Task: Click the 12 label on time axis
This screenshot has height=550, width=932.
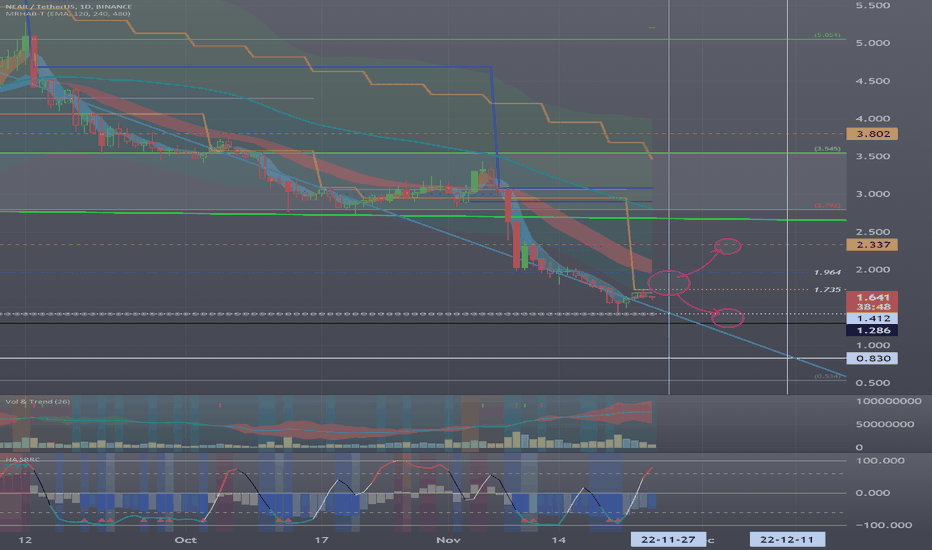Action: click(x=25, y=540)
